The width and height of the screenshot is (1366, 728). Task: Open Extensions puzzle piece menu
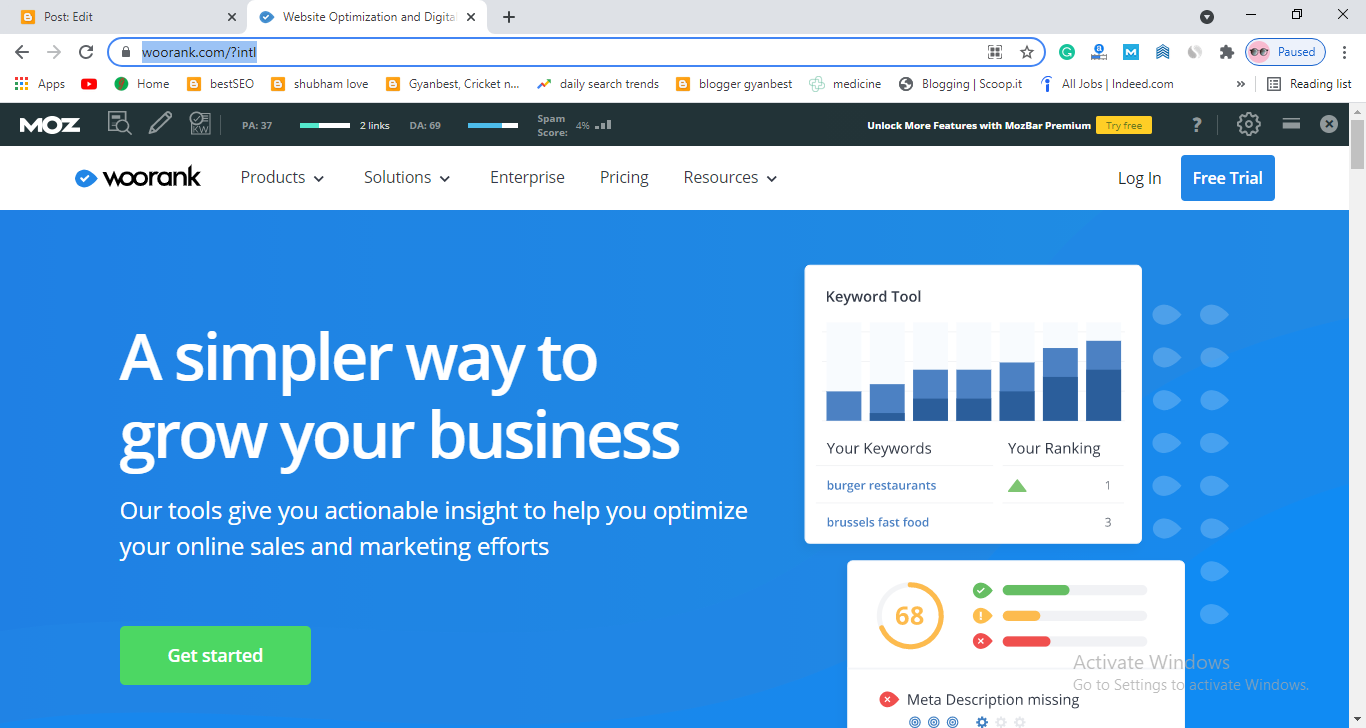(1226, 52)
